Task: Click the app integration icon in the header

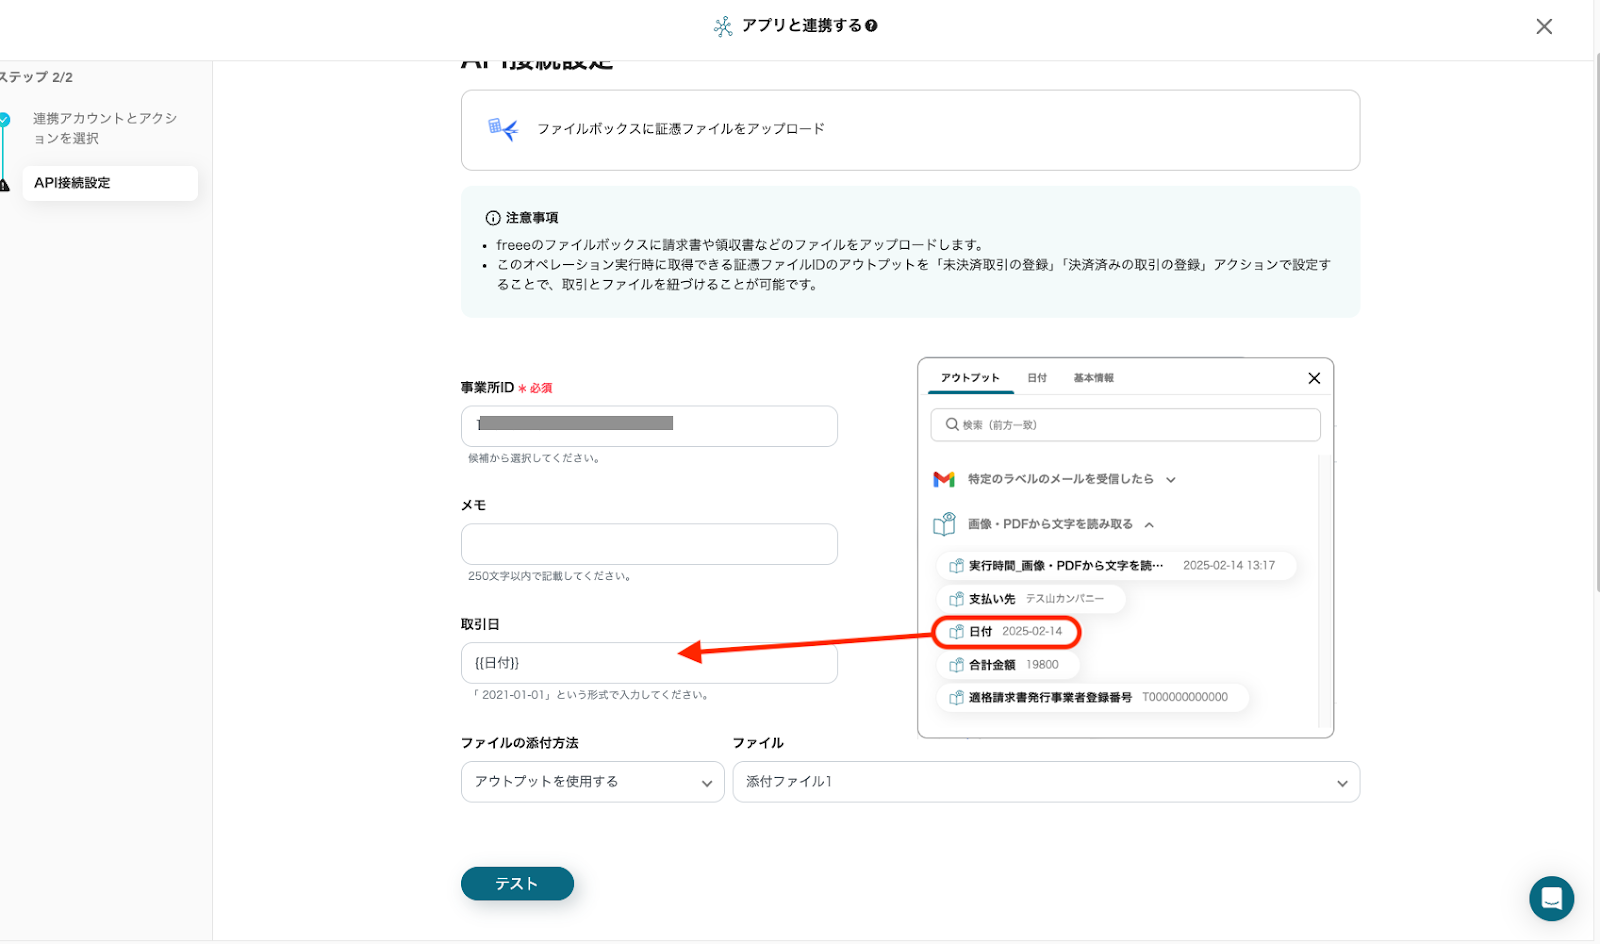Action: (723, 26)
